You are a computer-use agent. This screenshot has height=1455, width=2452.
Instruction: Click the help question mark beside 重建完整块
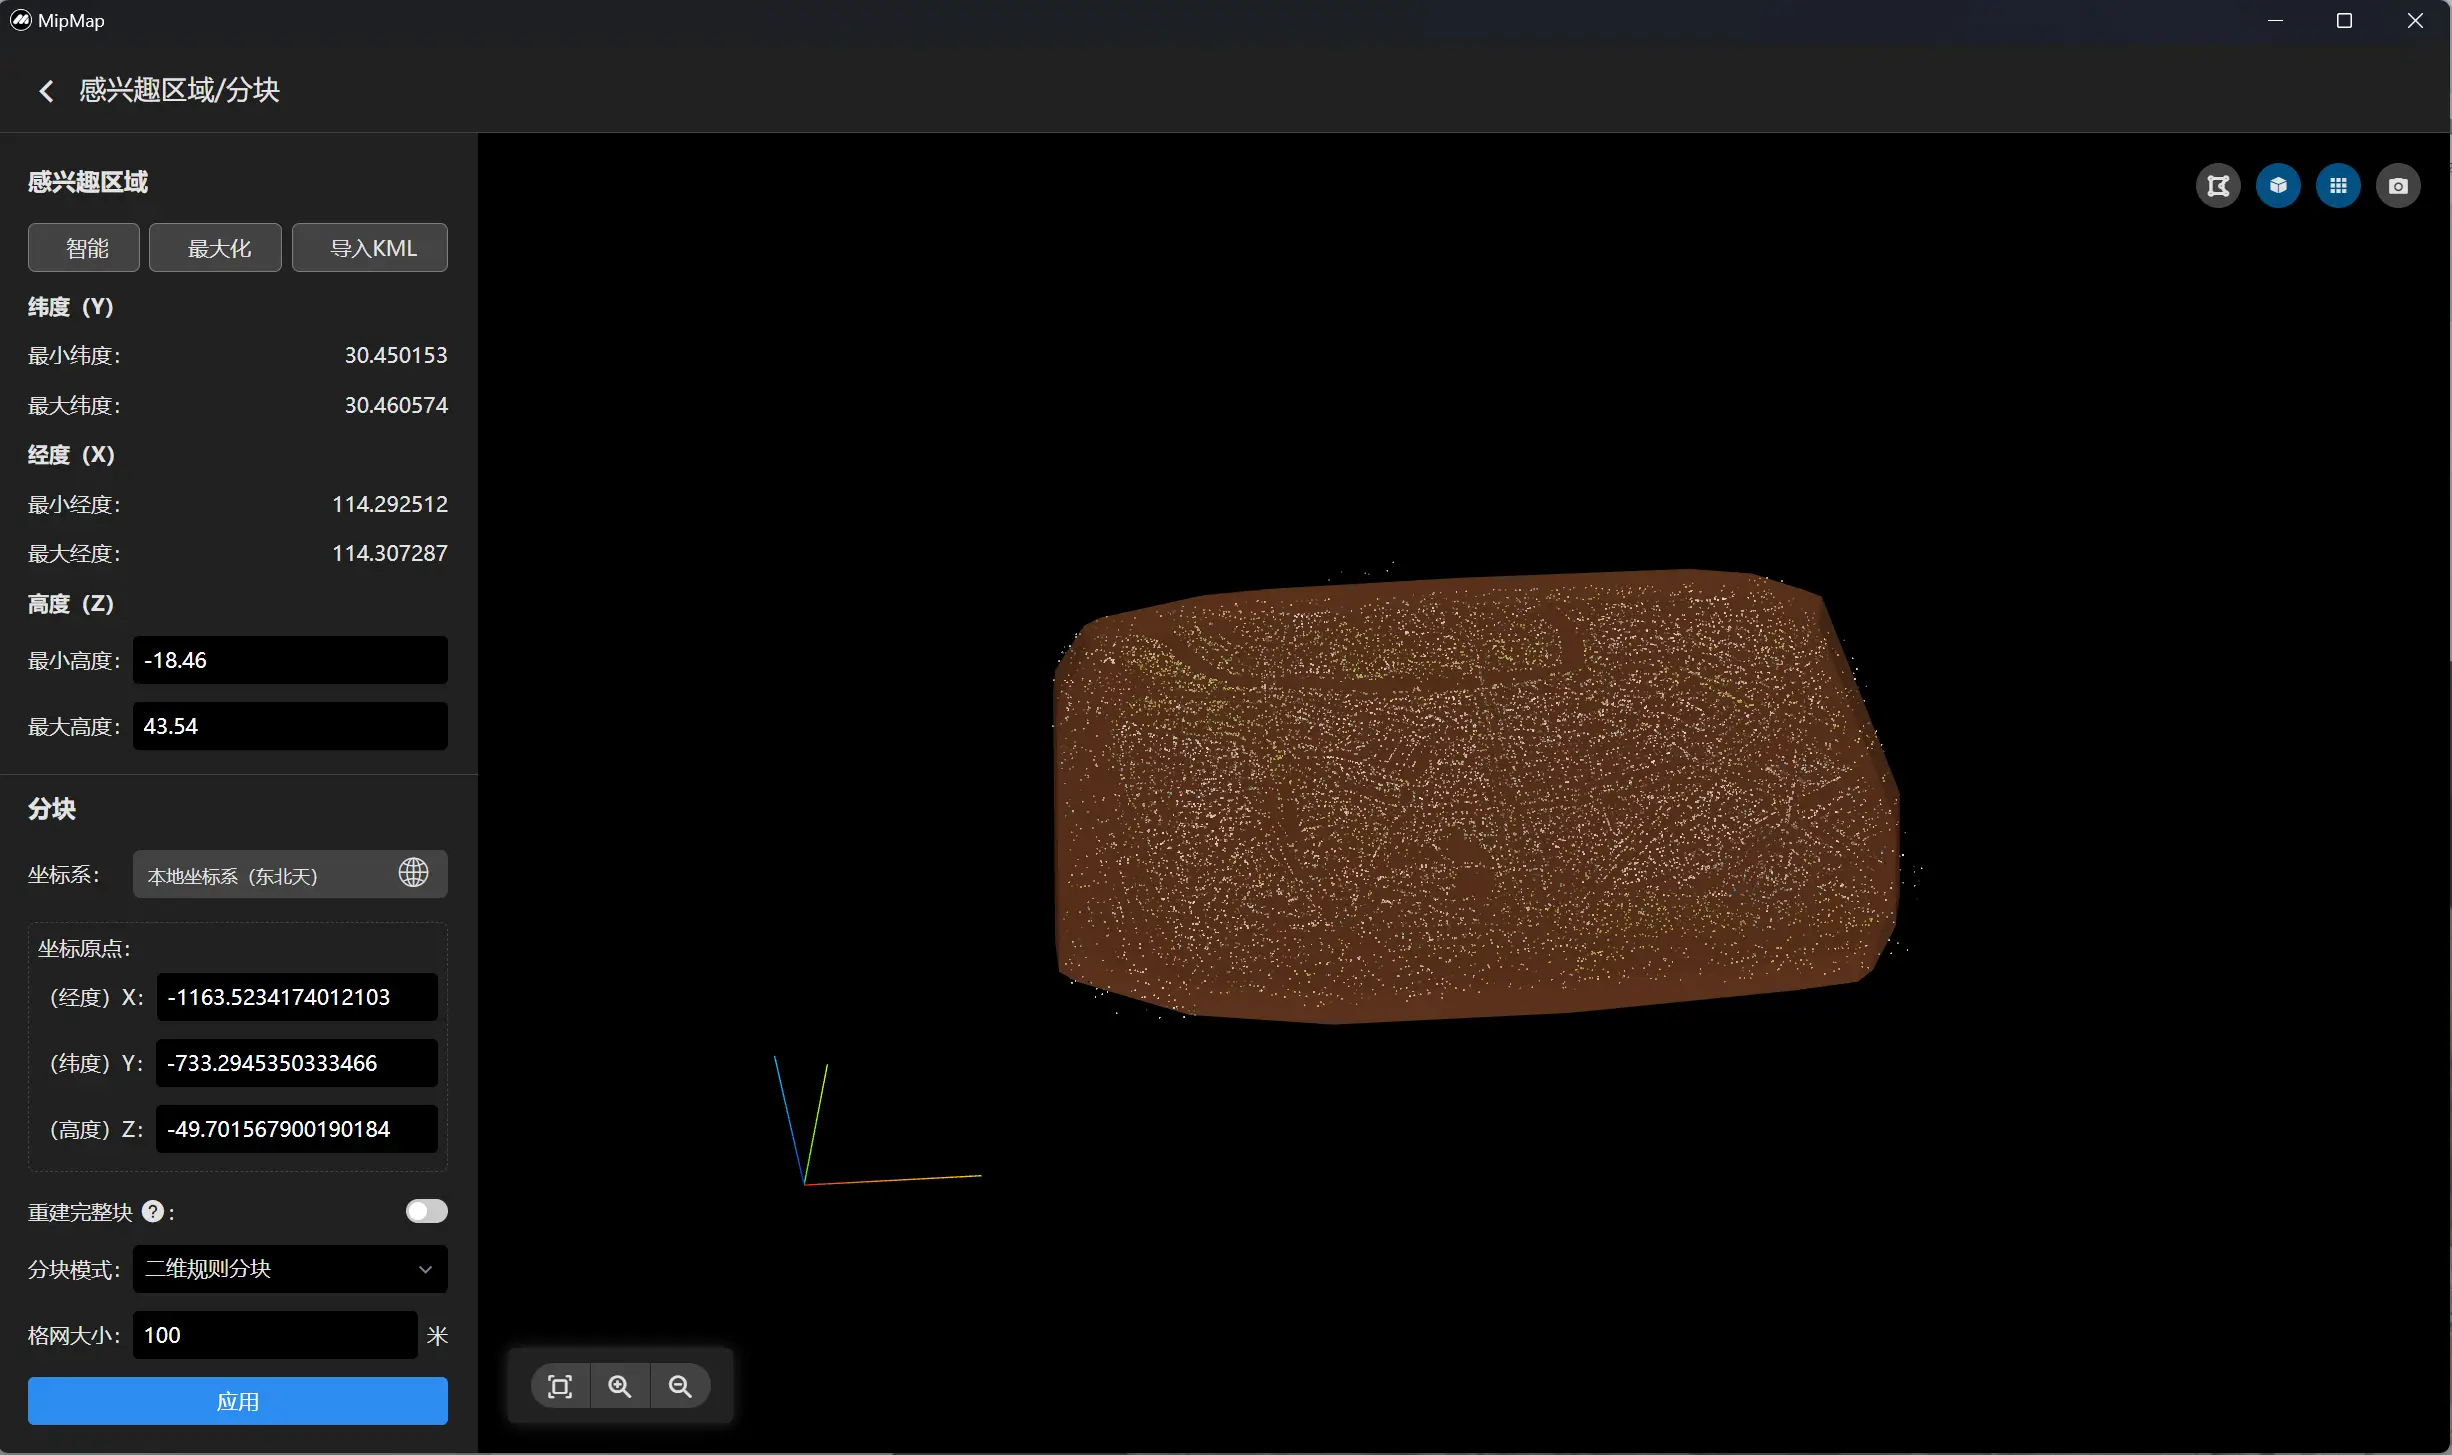pyautogui.click(x=153, y=1212)
